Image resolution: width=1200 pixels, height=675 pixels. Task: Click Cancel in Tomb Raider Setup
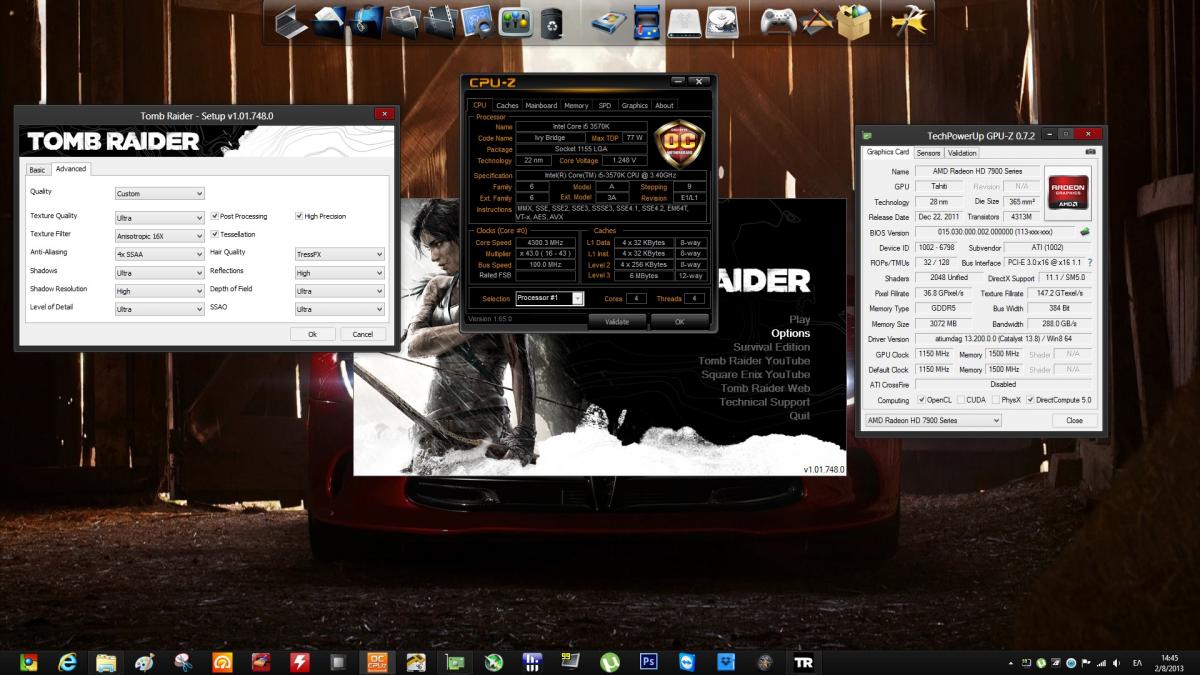pyautogui.click(x=362, y=334)
